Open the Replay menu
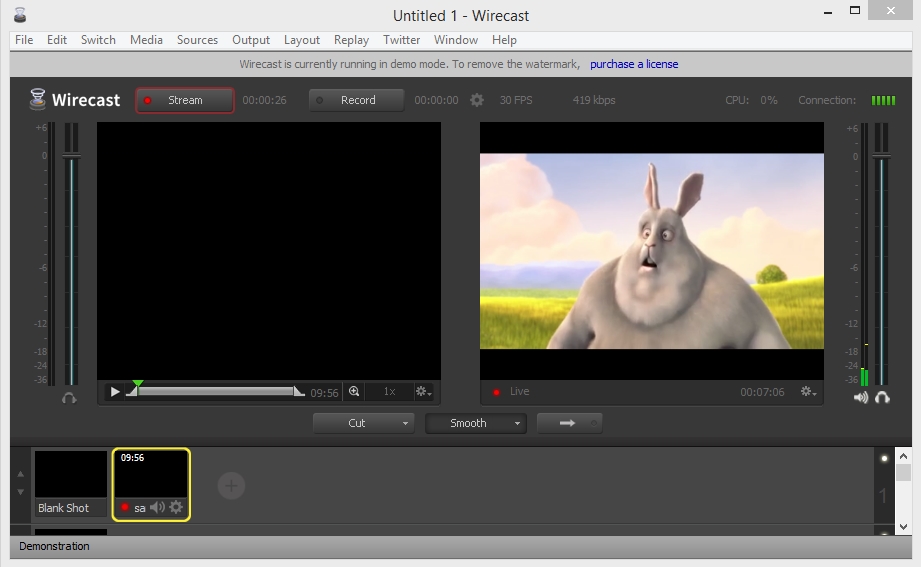The width and height of the screenshot is (921, 567). click(x=351, y=40)
